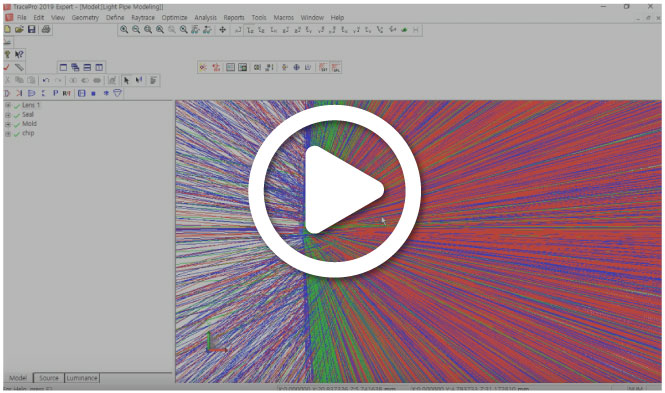This screenshot has height=393, width=665.
Task: Click the cascade windows icon
Action: coord(75,67)
